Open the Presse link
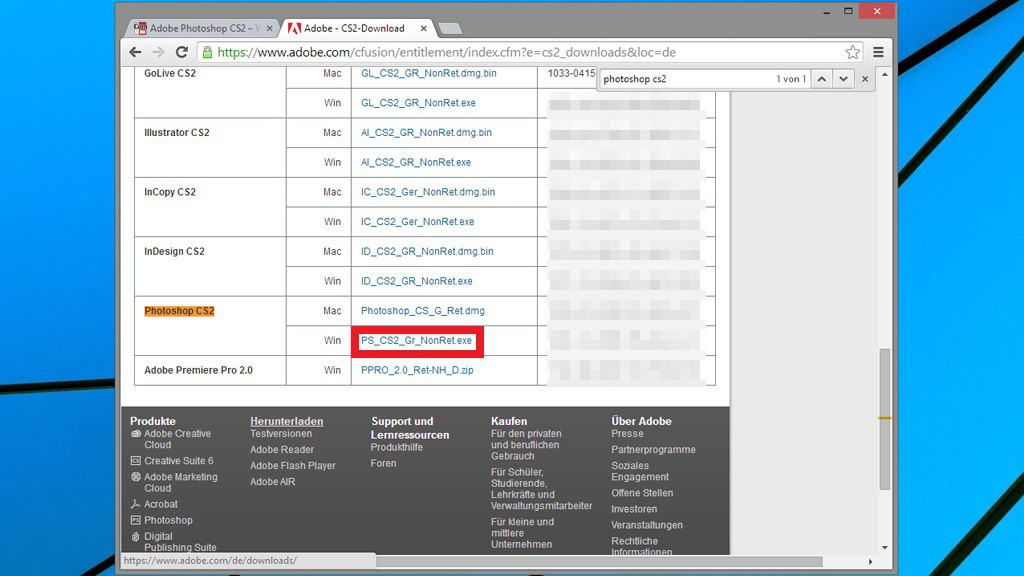The width and height of the screenshot is (1024, 576). 627,434
